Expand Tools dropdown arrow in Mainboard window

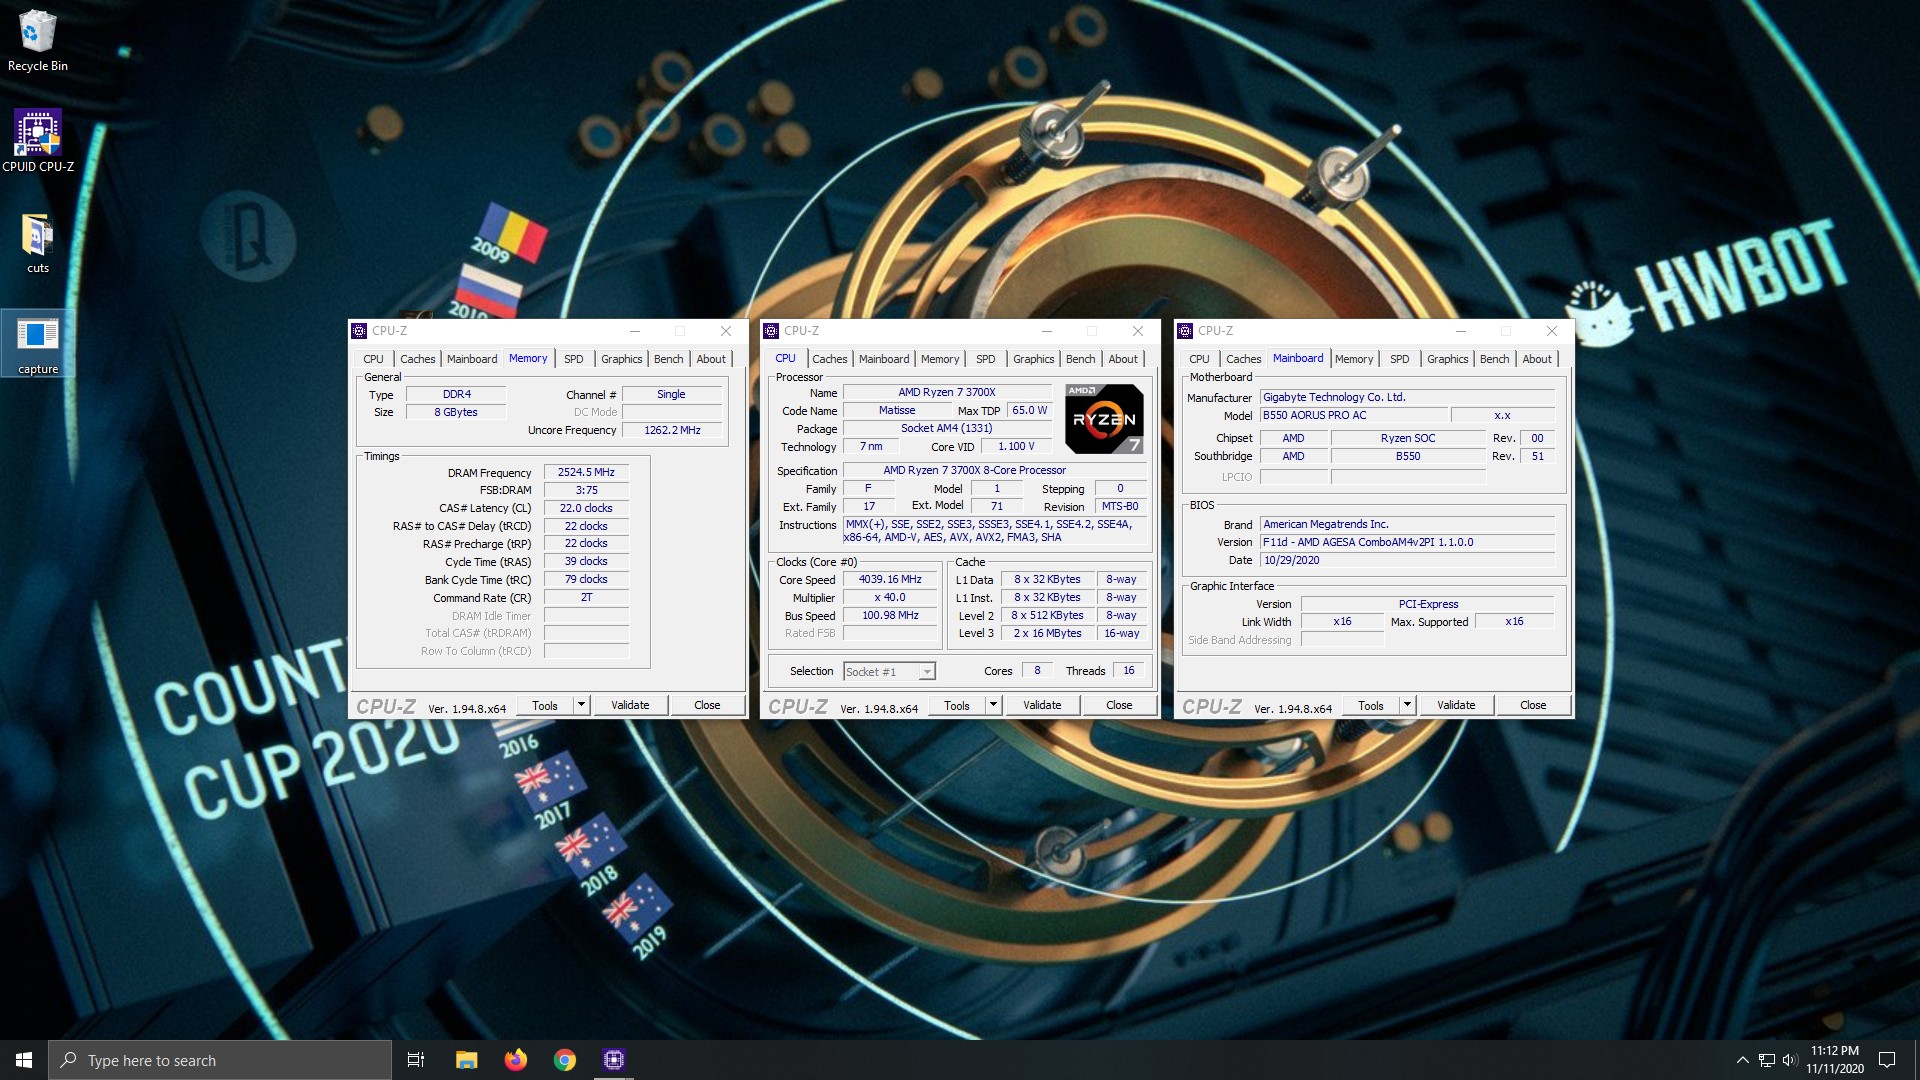pyautogui.click(x=1407, y=705)
